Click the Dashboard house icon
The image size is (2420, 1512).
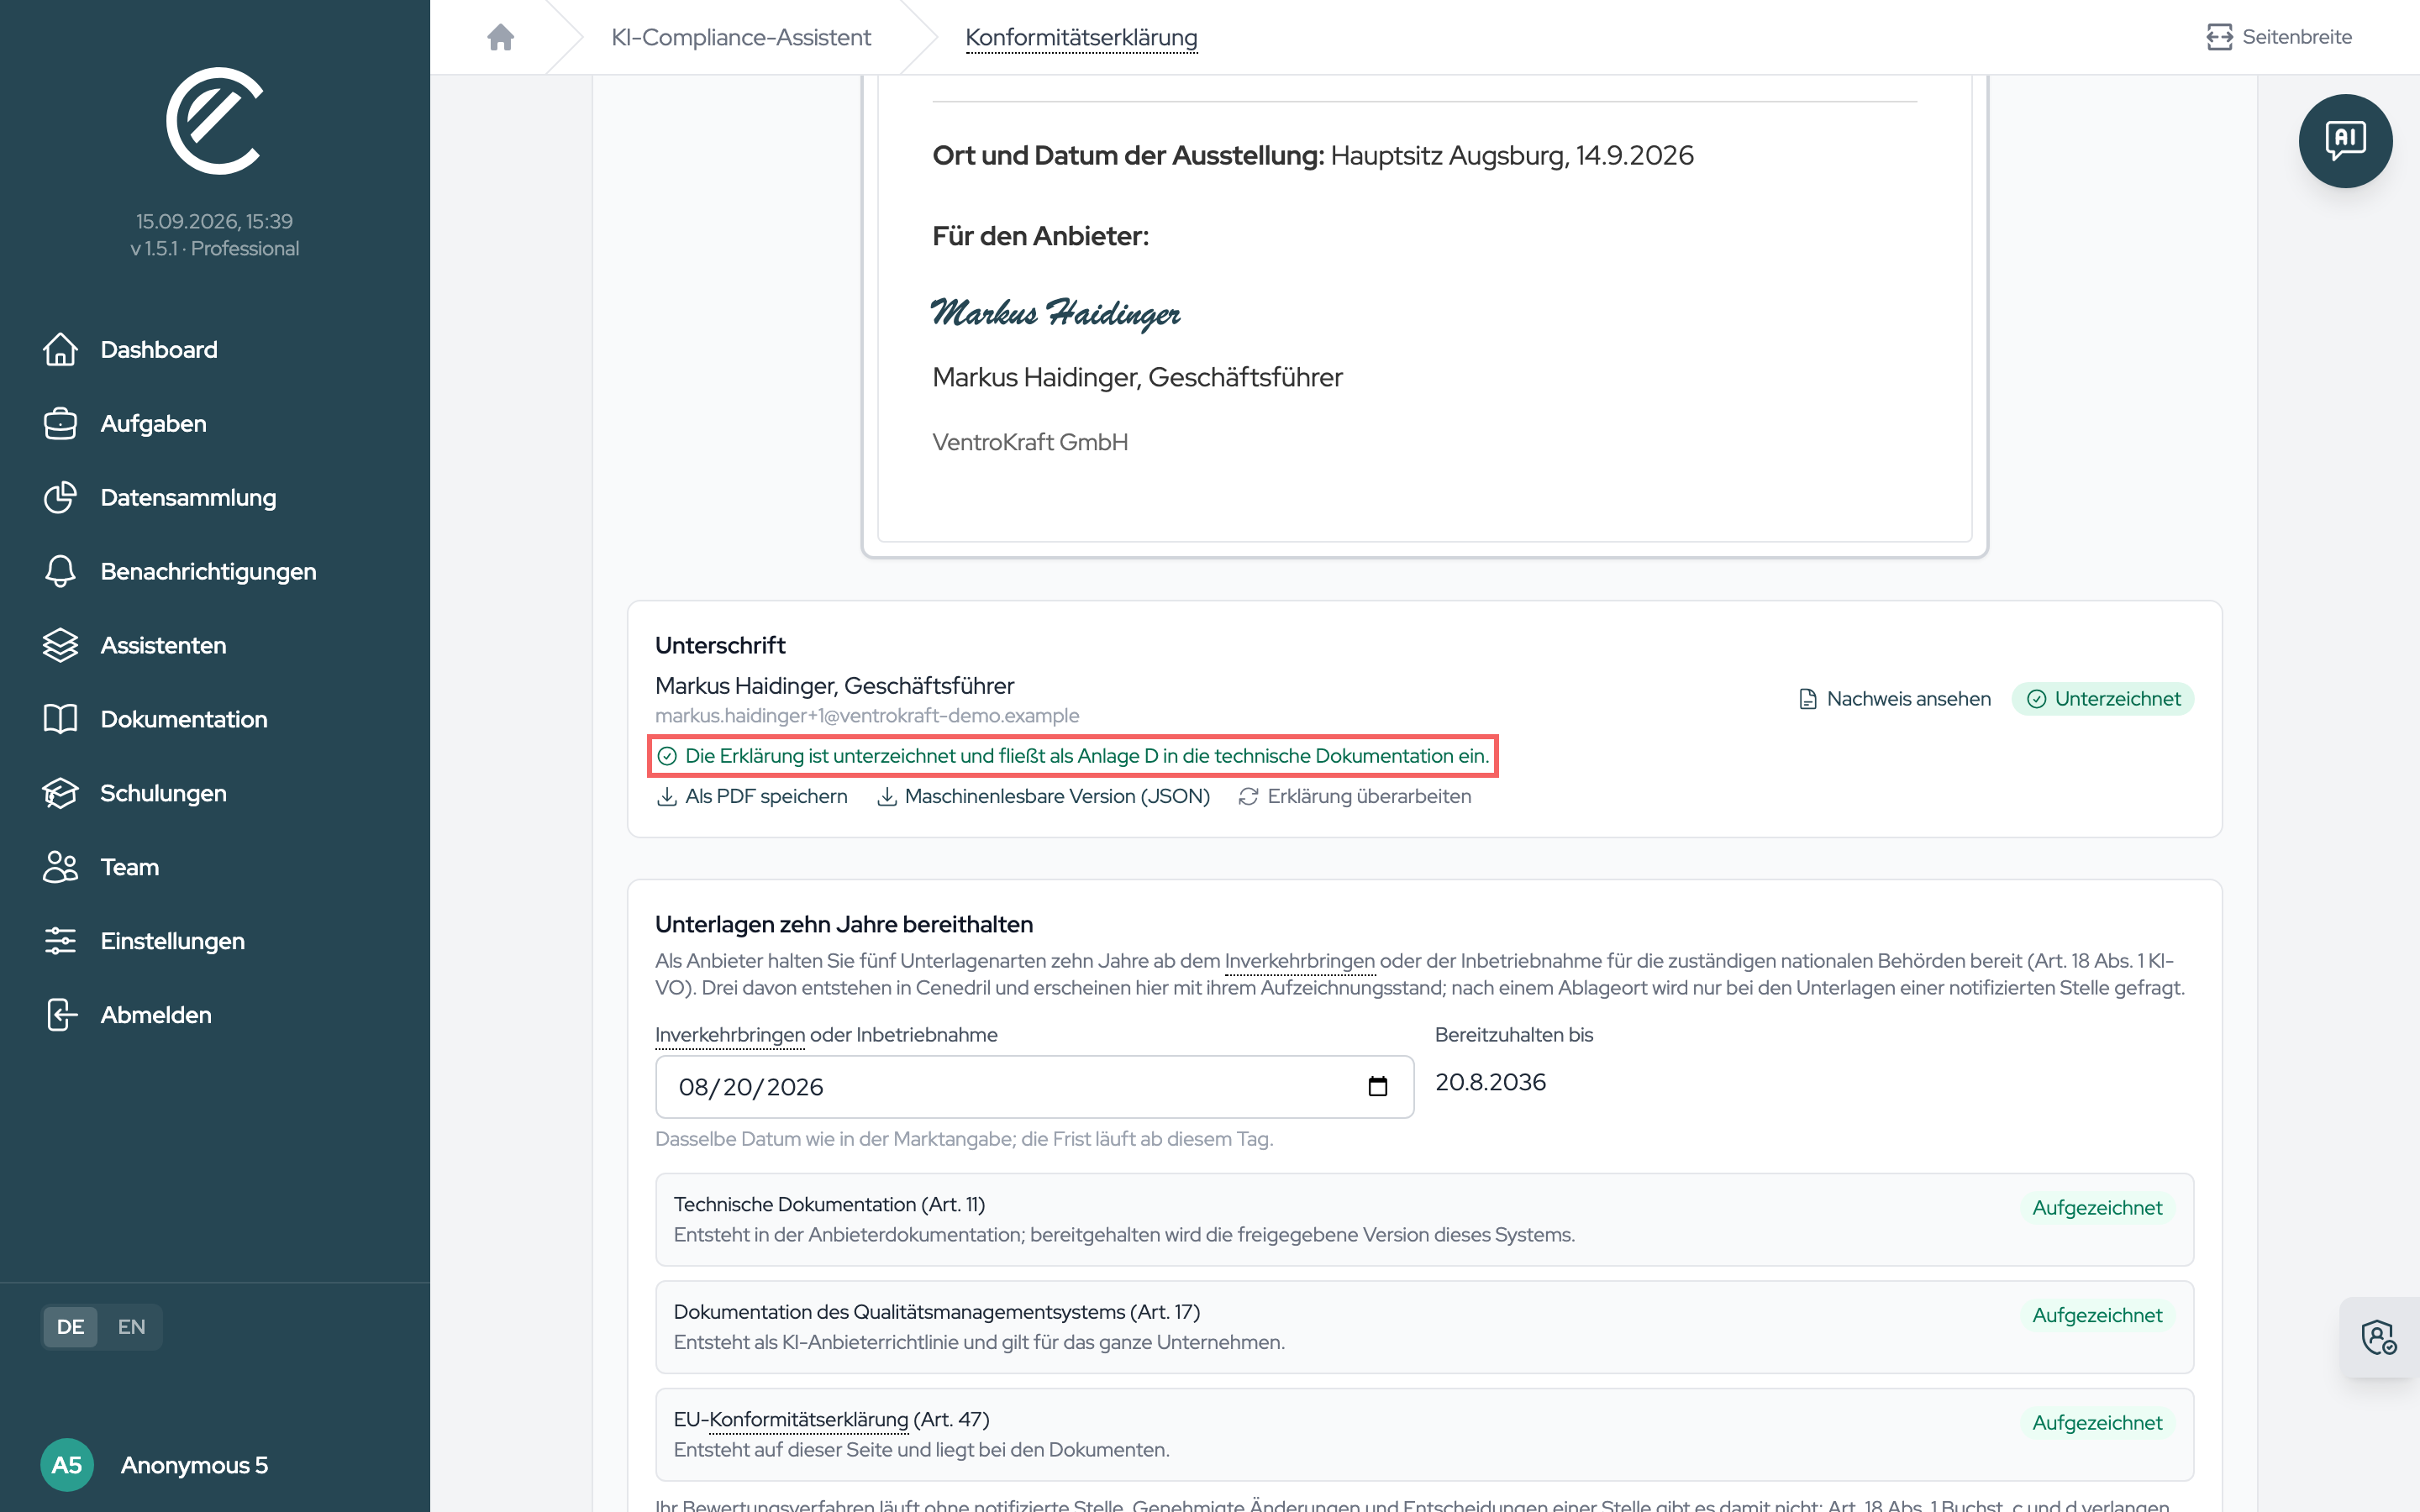60,349
